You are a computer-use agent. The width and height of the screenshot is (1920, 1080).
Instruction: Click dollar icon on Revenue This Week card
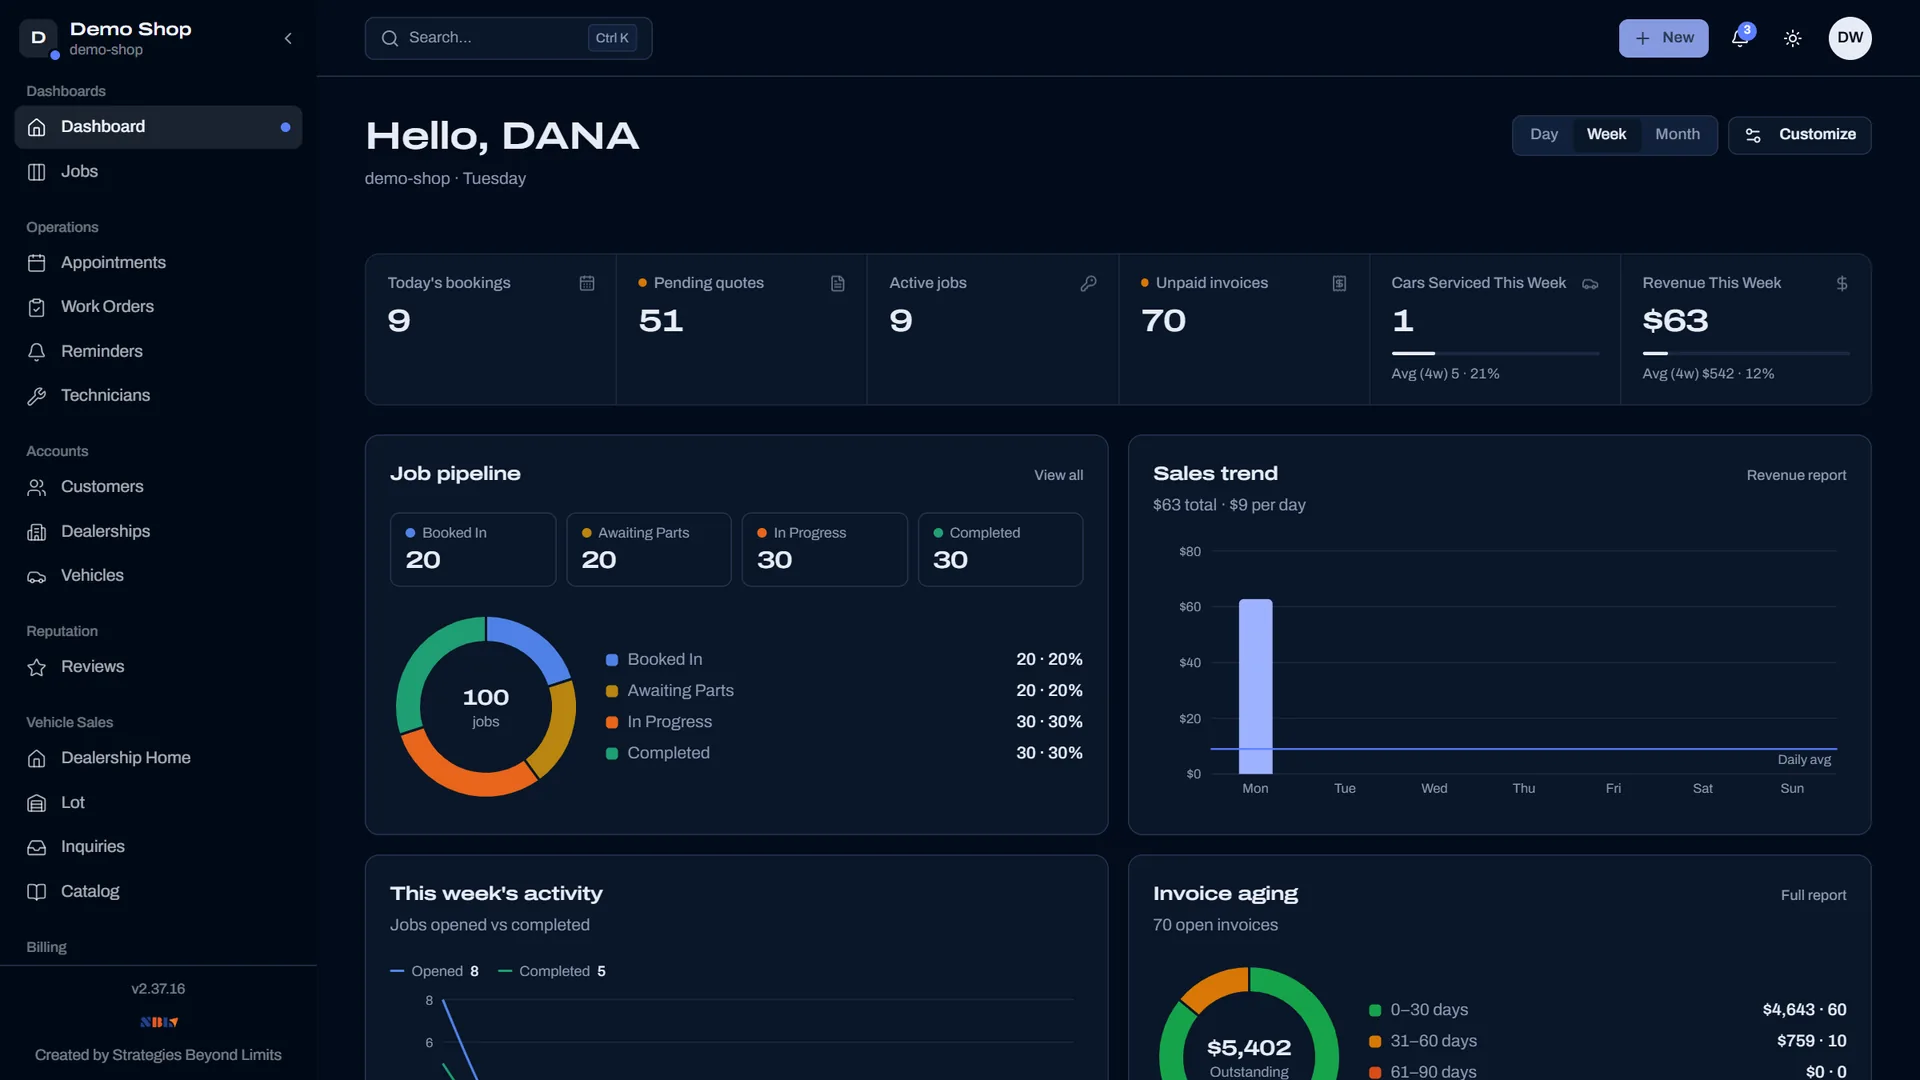click(1842, 284)
